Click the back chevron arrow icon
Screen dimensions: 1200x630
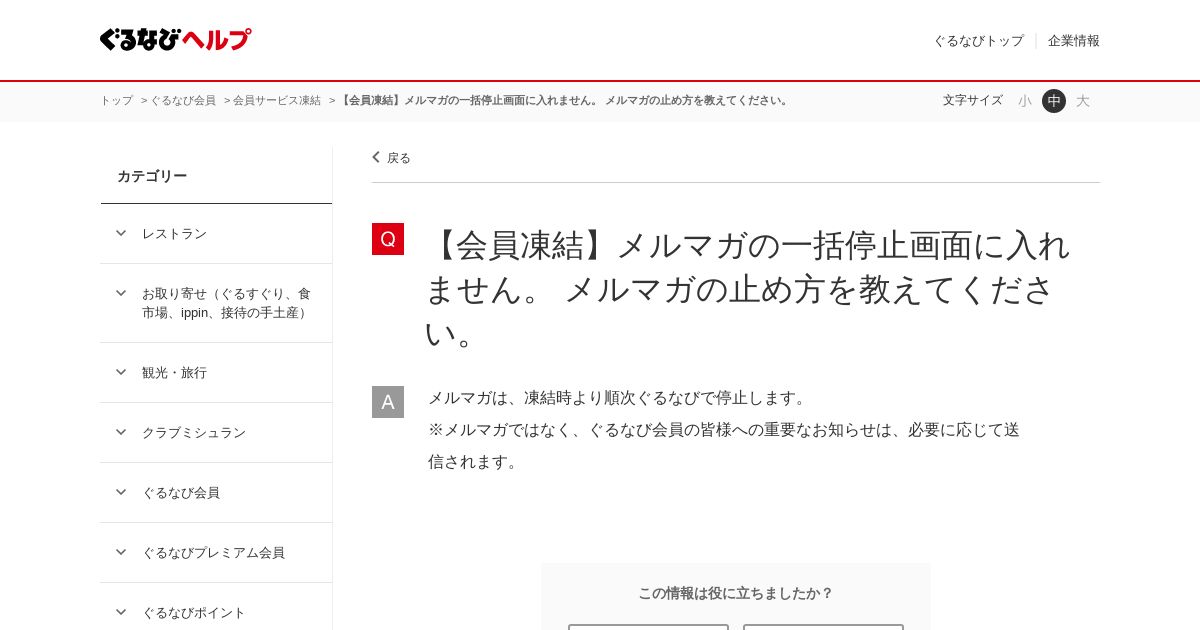376,157
